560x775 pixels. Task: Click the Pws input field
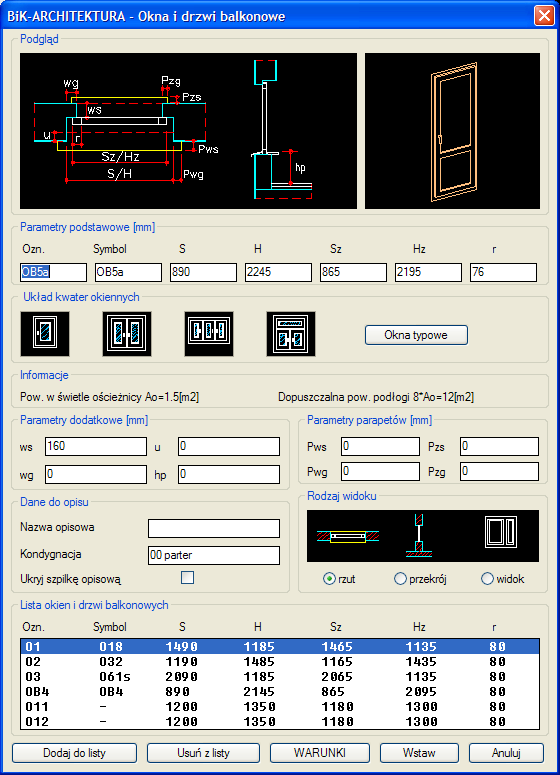pos(380,446)
